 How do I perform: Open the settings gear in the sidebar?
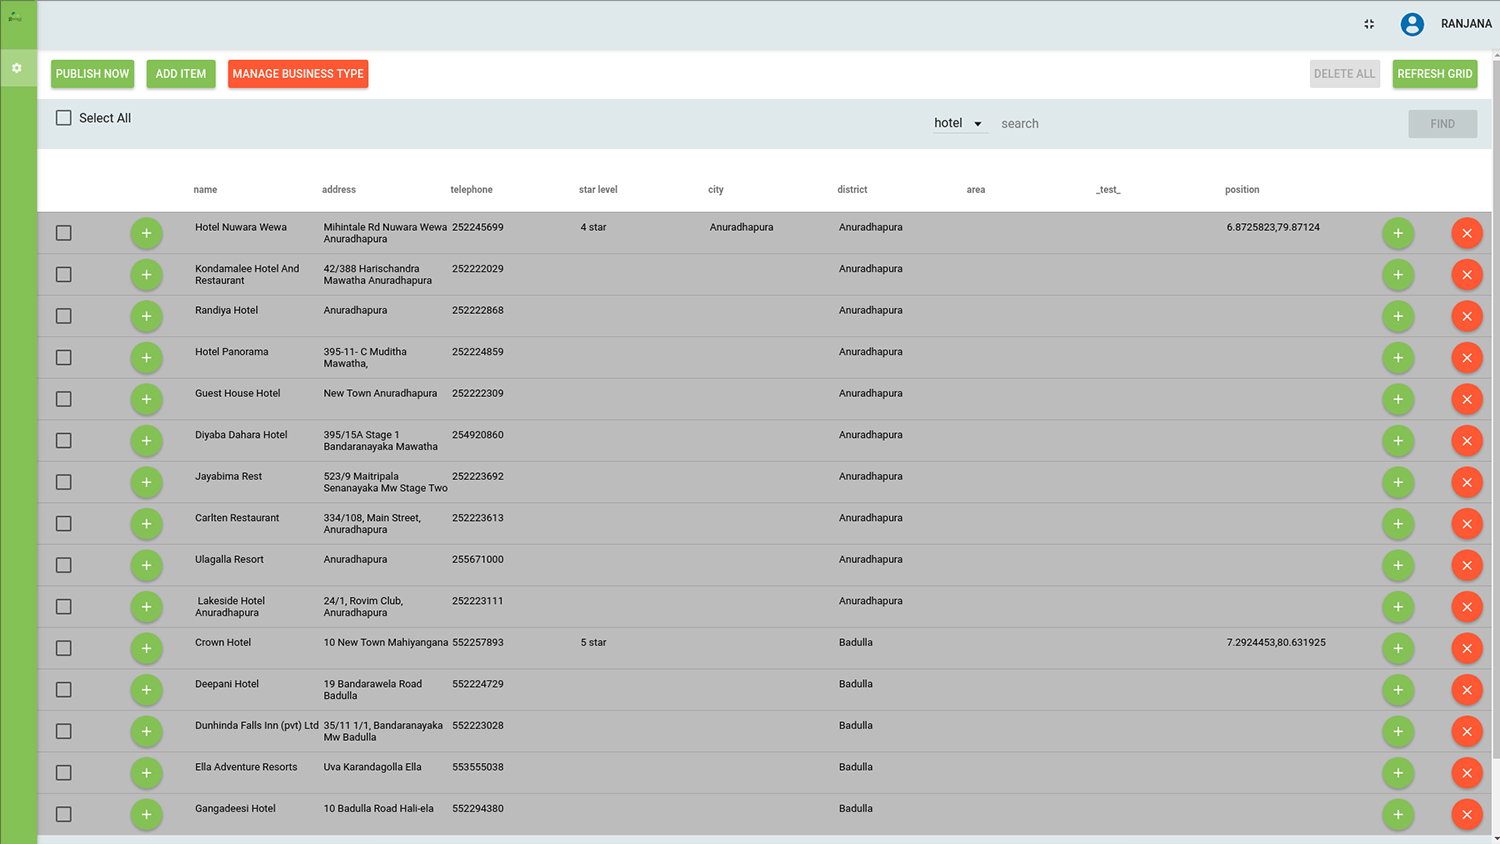coord(16,68)
